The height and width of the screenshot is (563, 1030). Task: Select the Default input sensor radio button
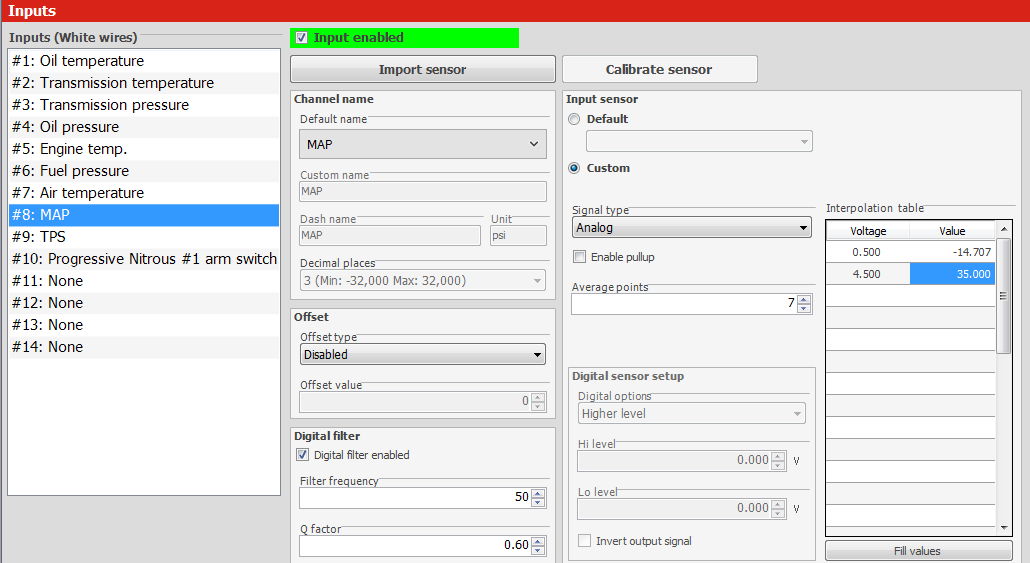[574, 119]
